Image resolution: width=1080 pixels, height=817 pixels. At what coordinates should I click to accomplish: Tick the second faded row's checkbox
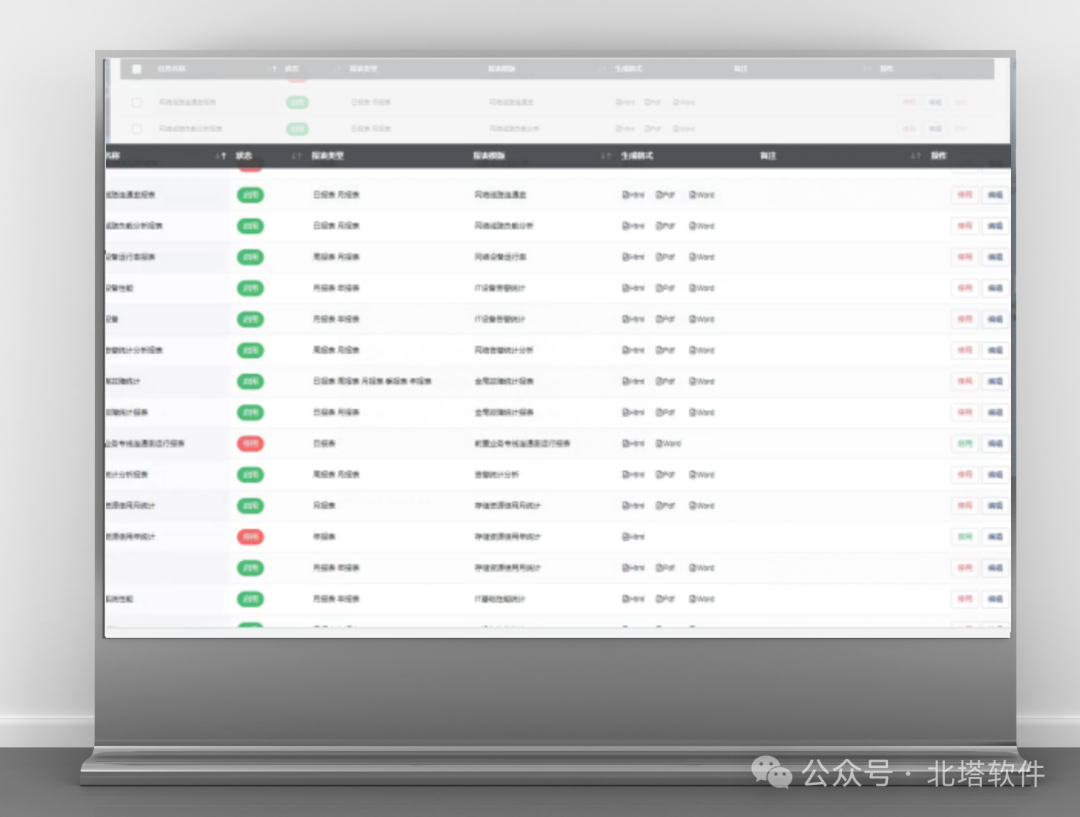point(136,129)
